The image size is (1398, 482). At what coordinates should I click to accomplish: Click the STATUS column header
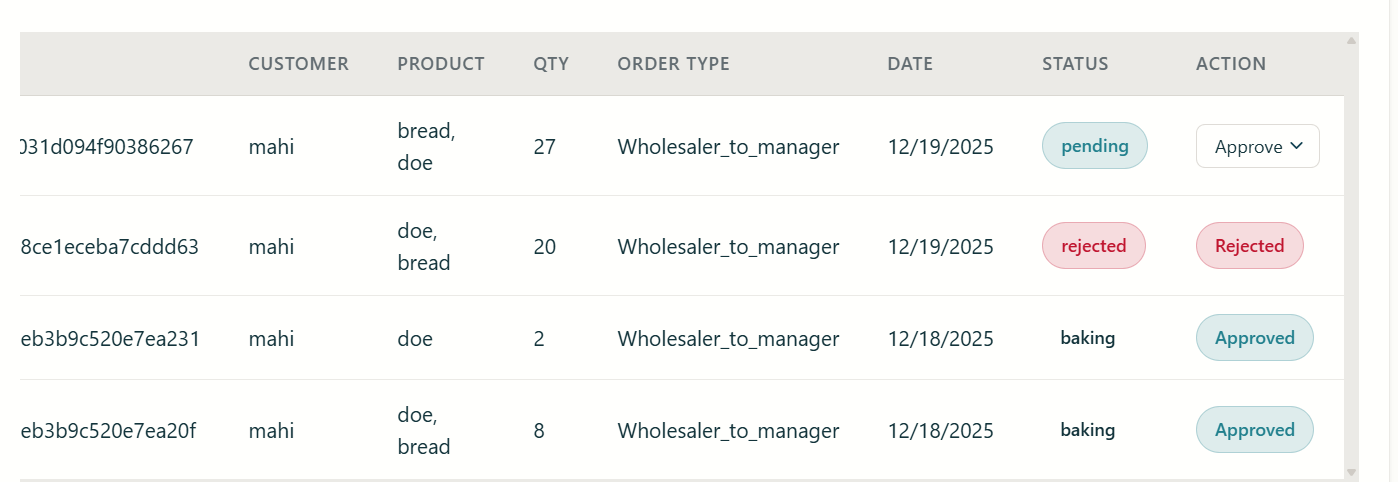click(1075, 64)
